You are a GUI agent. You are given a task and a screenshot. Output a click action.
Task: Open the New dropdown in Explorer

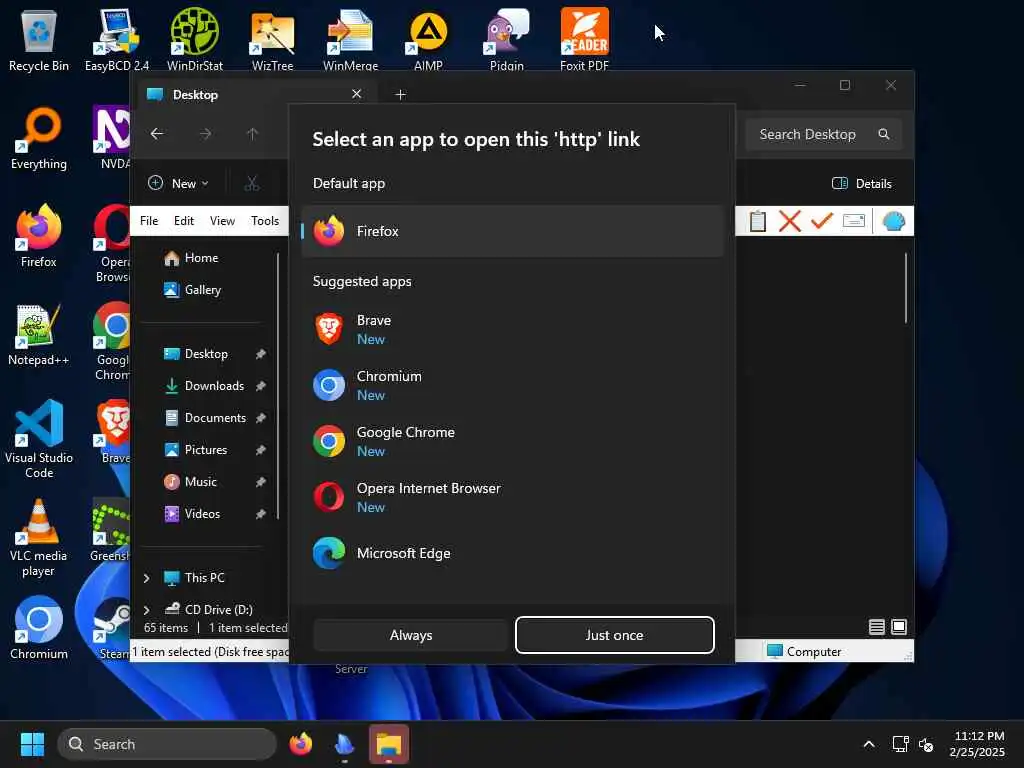178,184
